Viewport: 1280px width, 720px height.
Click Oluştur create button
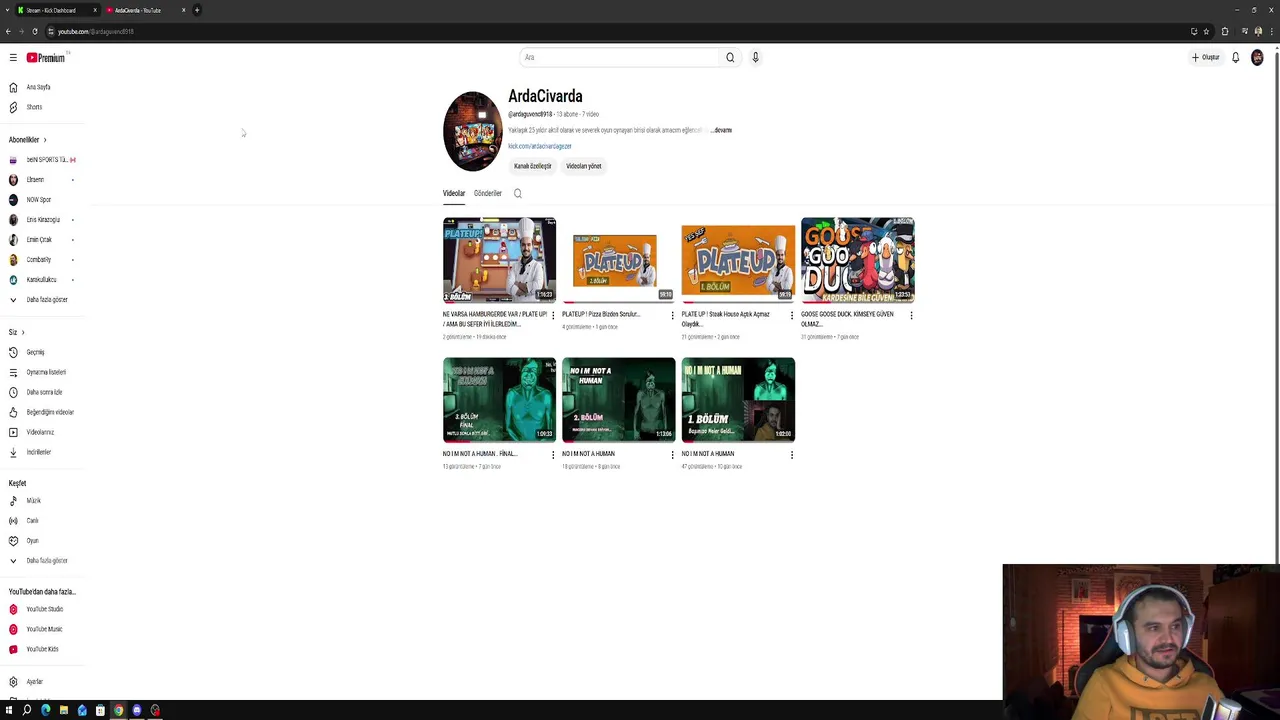tap(1206, 58)
